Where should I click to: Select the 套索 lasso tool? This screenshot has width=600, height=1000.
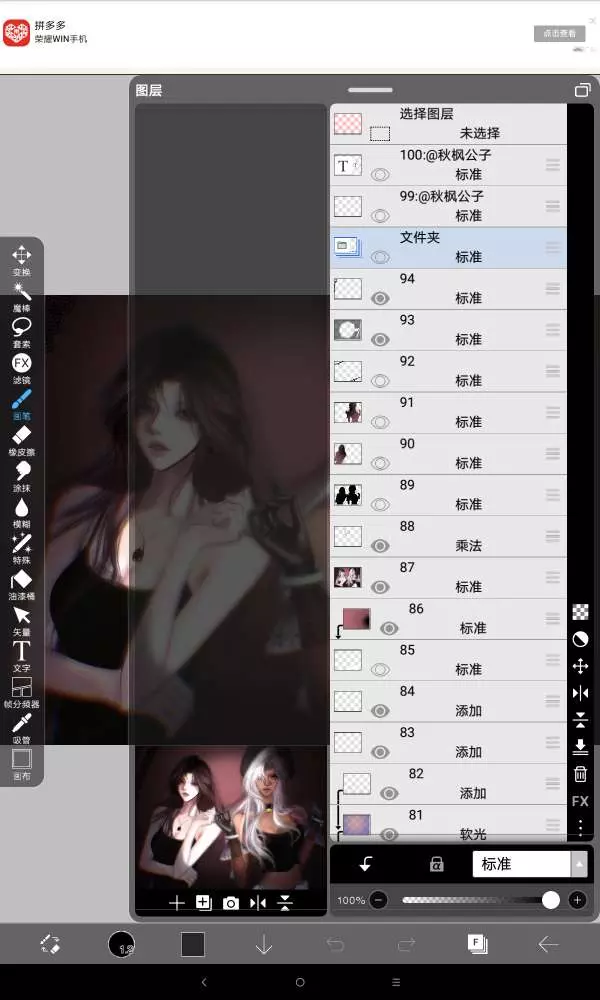point(22,332)
